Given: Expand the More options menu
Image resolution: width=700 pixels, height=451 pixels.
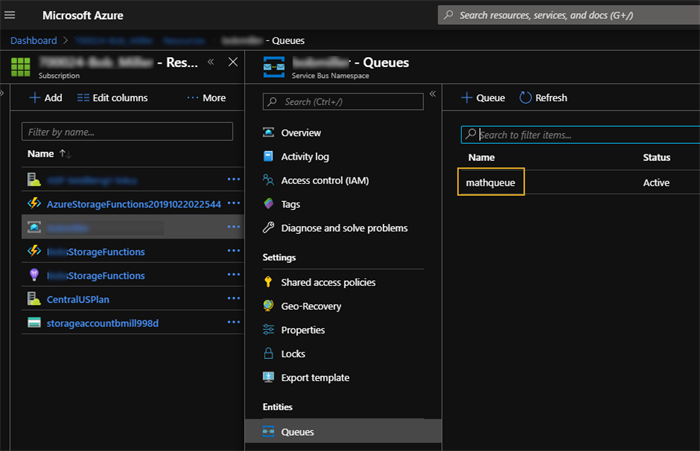Looking at the screenshot, I should pyautogui.click(x=206, y=98).
